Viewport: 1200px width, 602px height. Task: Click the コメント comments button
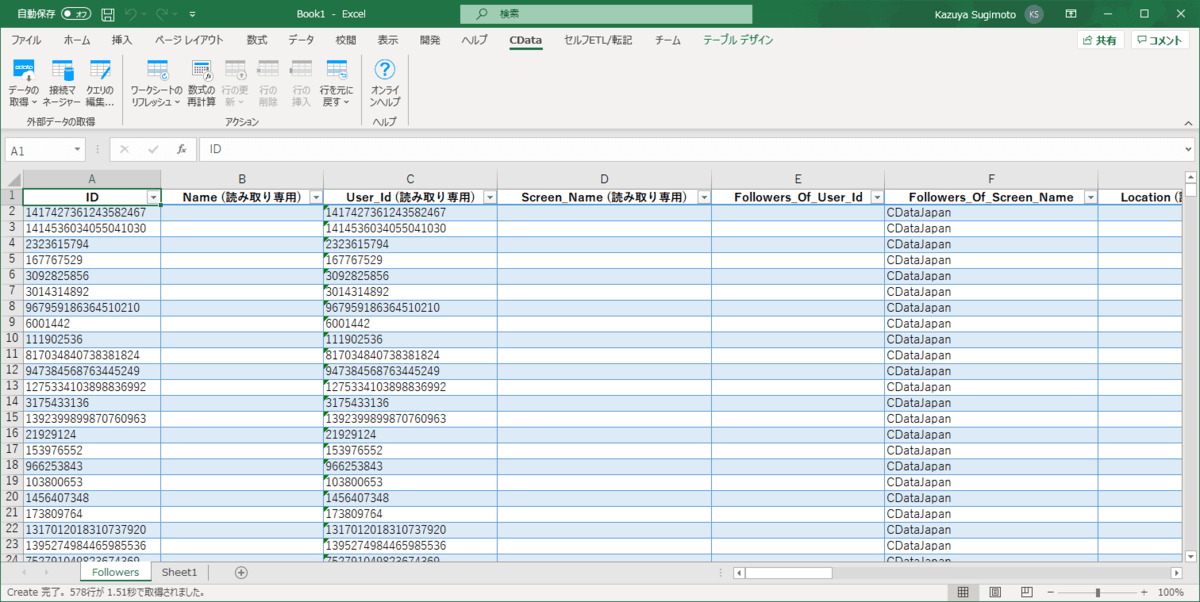(1160, 40)
